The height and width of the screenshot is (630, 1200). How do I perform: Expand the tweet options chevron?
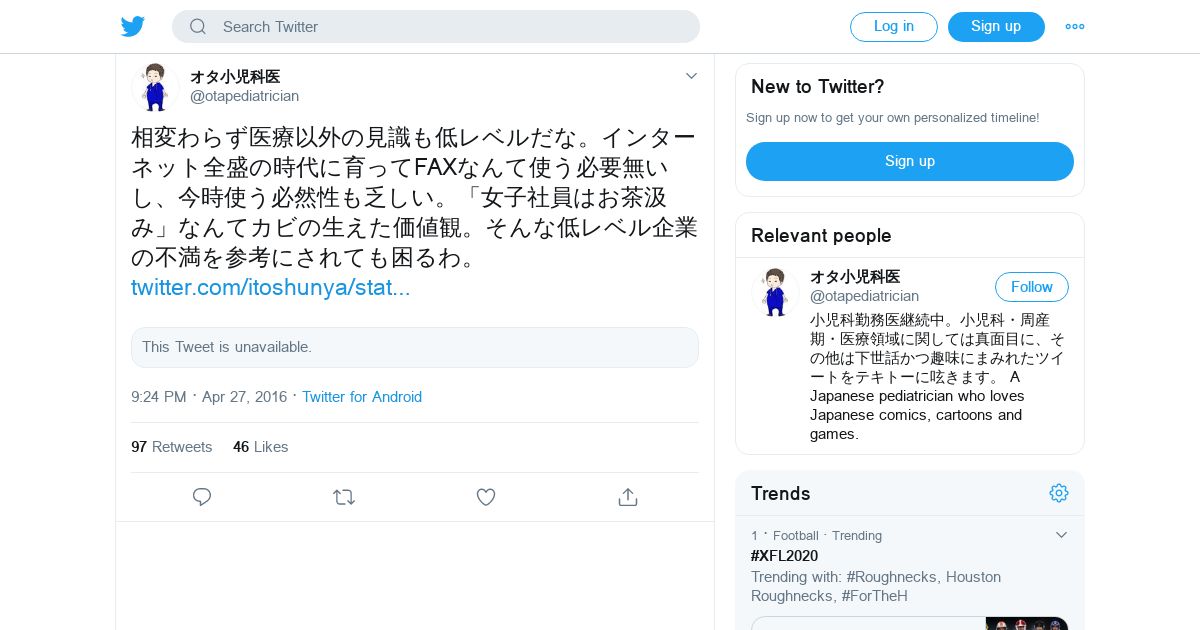tap(691, 76)
